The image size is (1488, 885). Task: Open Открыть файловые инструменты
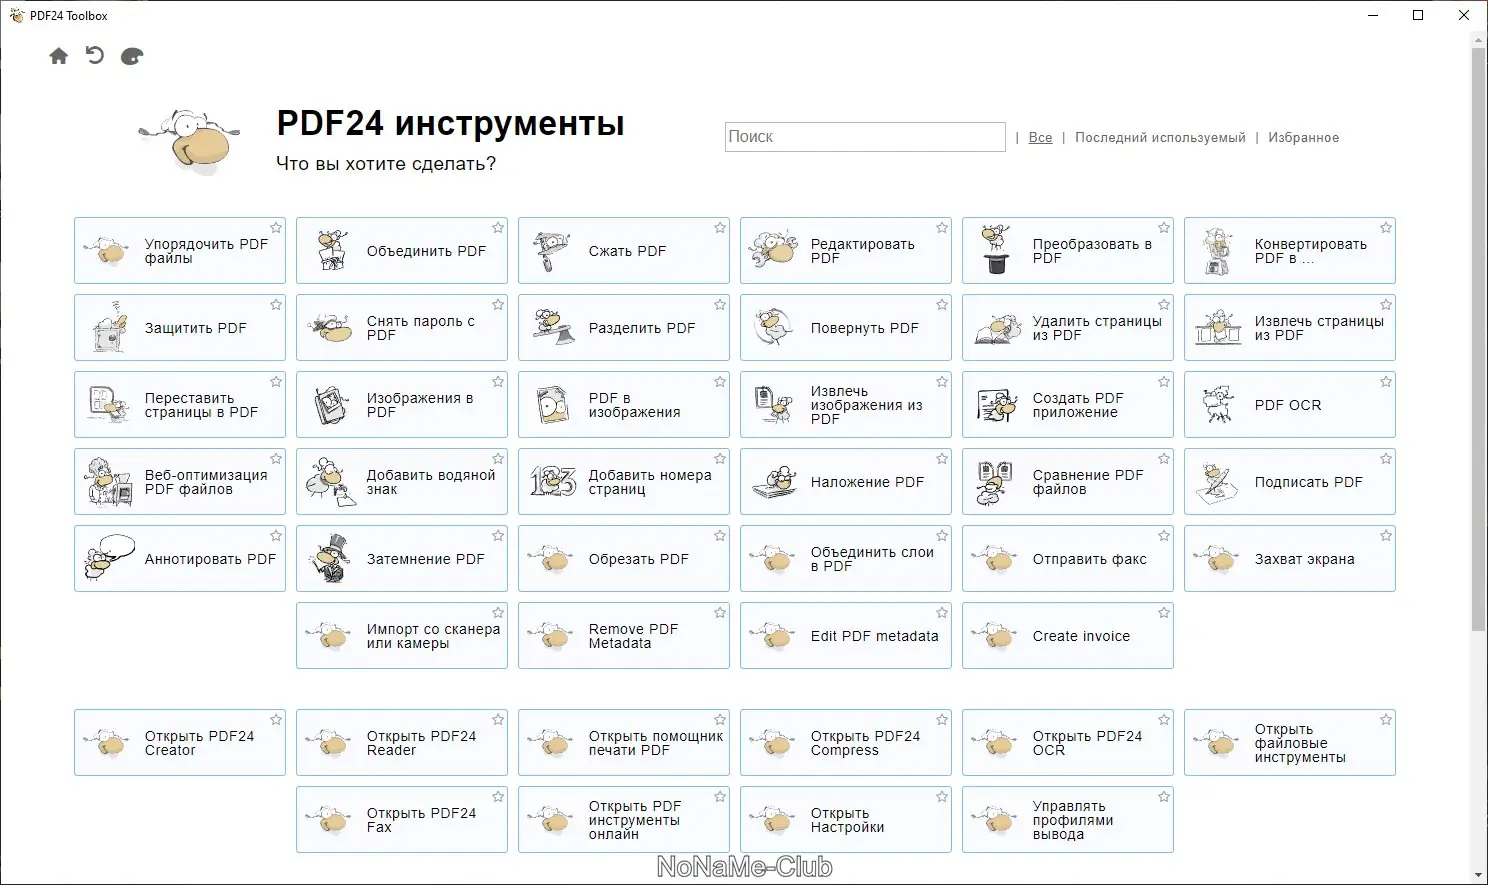(1290, 743)
